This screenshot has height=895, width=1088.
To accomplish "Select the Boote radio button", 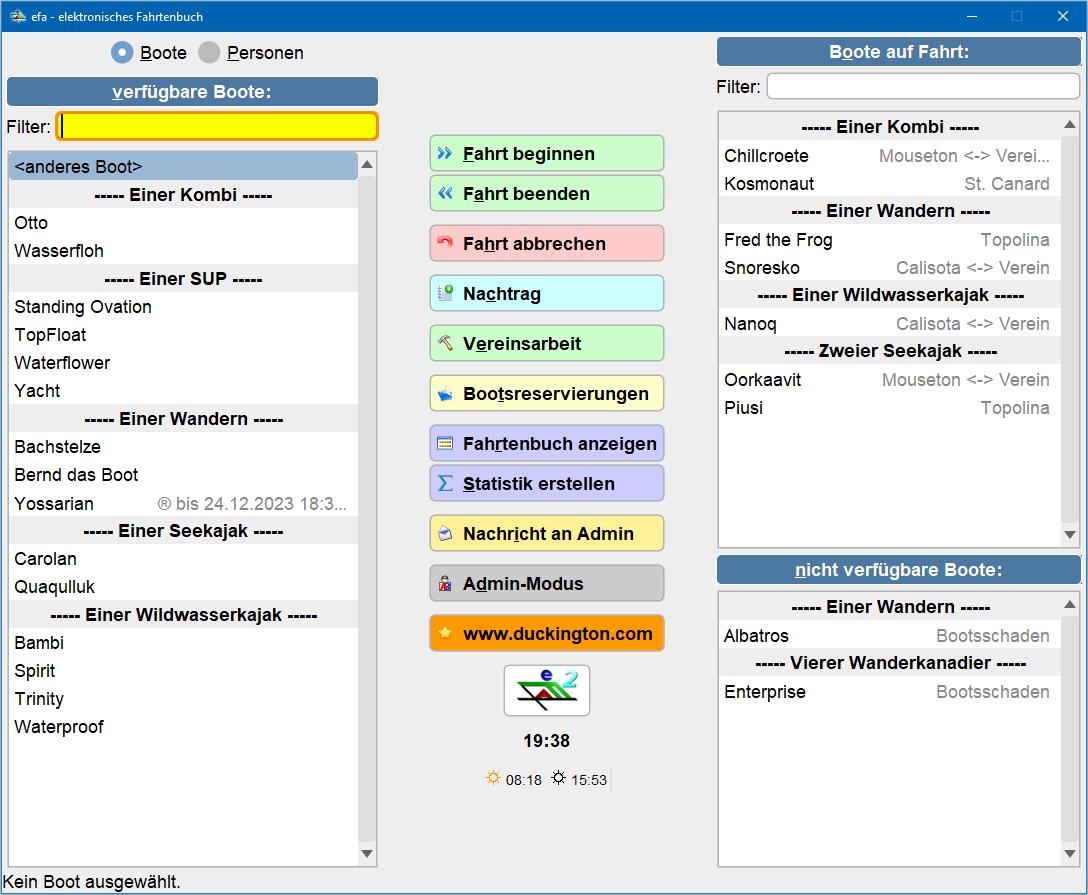I will (122, 53).
